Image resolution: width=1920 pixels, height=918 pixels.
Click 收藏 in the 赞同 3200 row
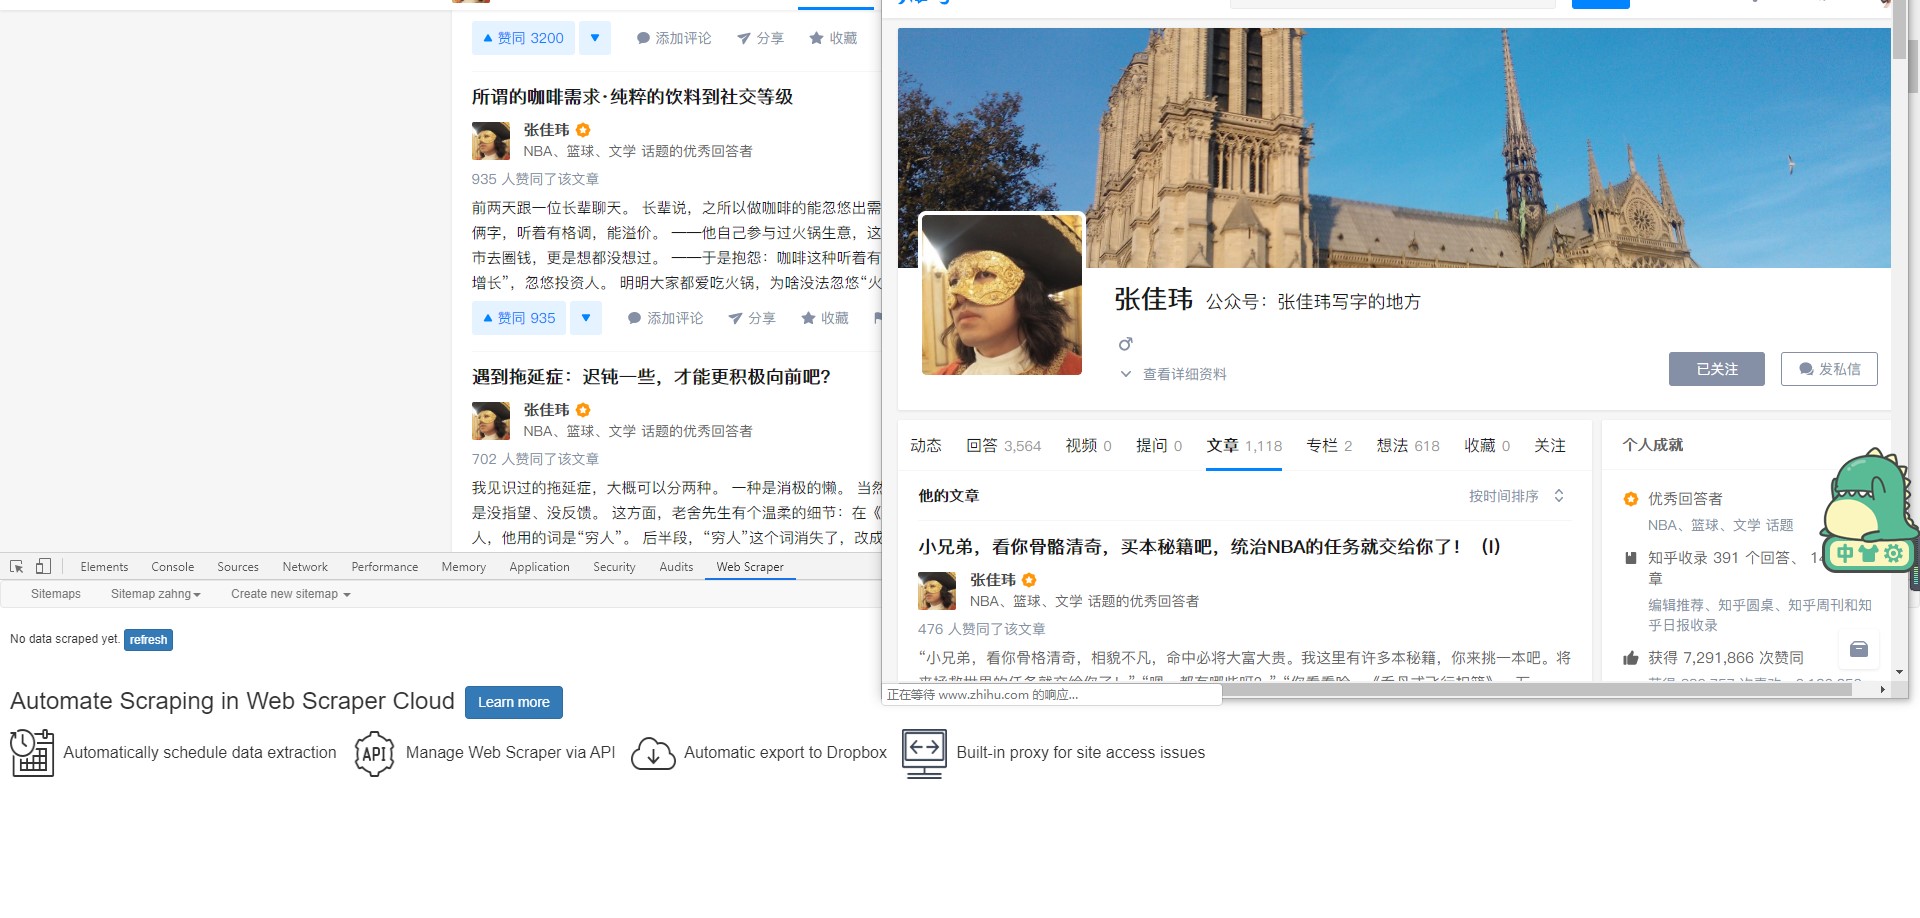coord(833,38)
